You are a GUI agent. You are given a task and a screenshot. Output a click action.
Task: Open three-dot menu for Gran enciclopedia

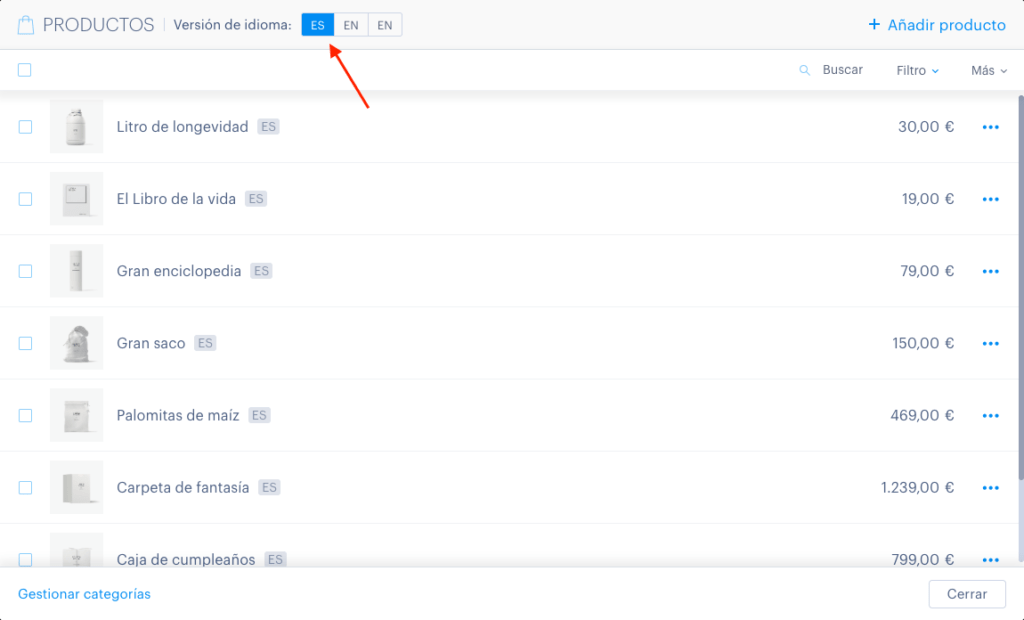990,271
